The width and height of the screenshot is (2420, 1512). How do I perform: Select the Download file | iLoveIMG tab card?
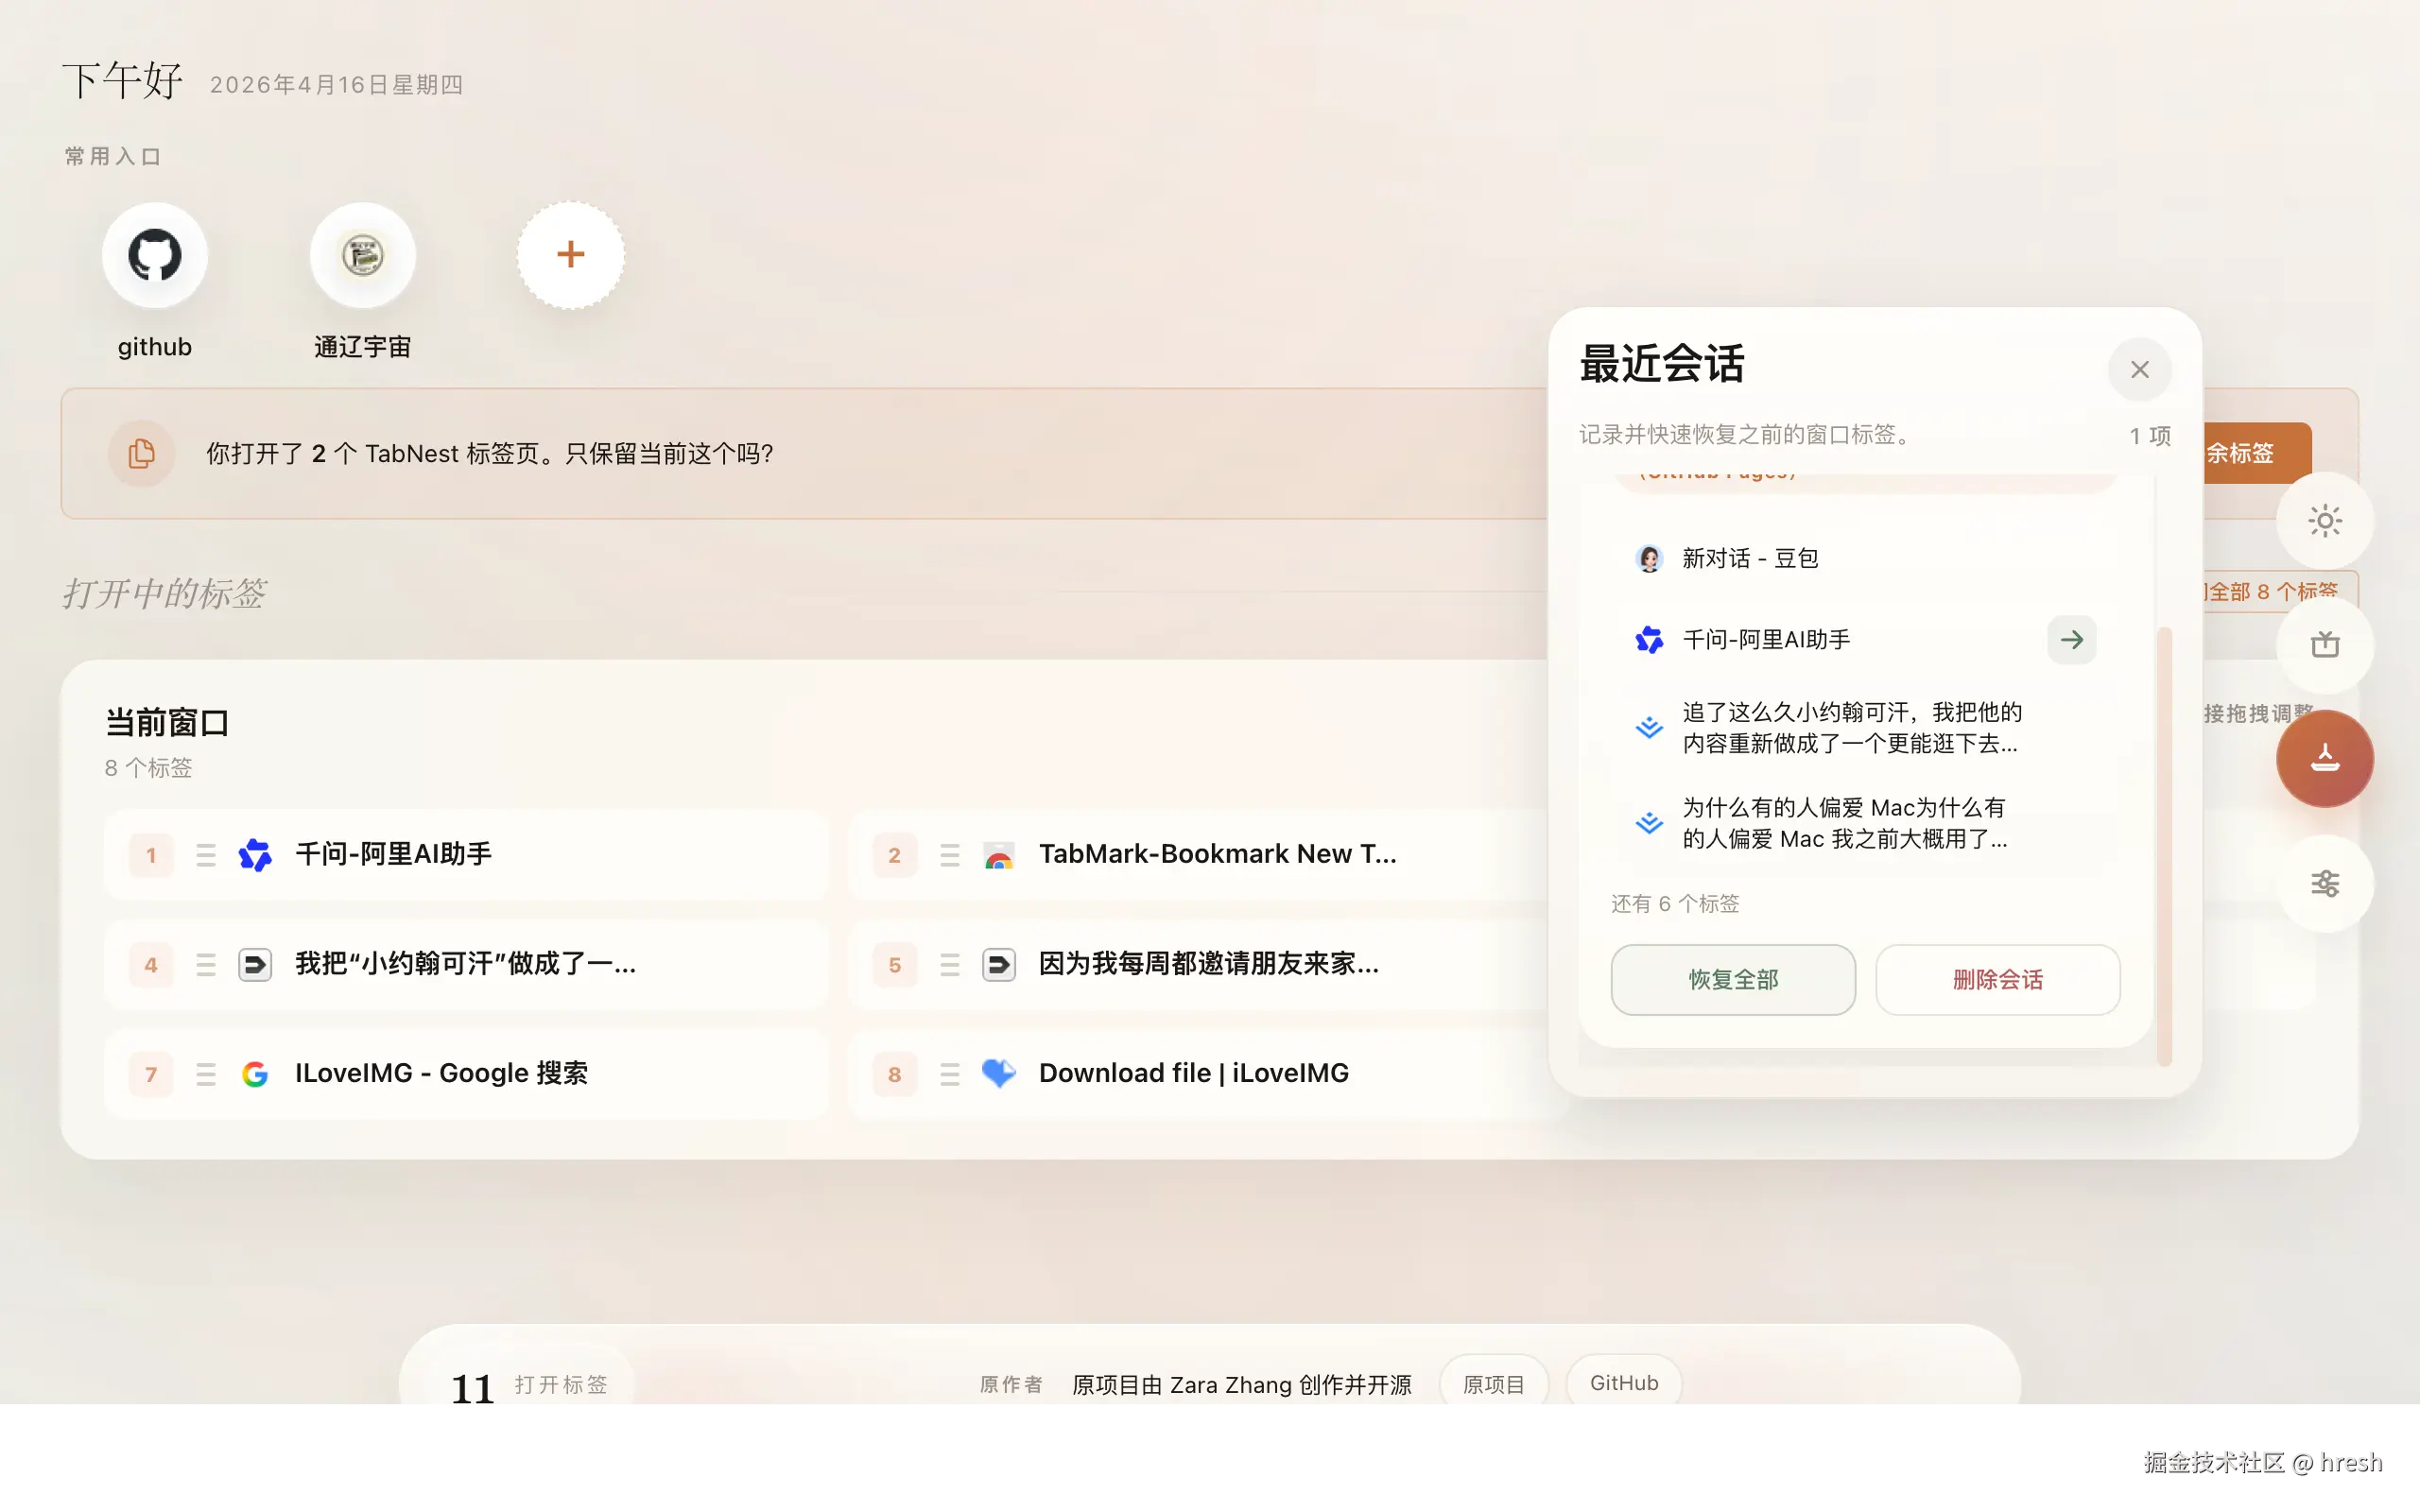(x=1193, y=1072)
